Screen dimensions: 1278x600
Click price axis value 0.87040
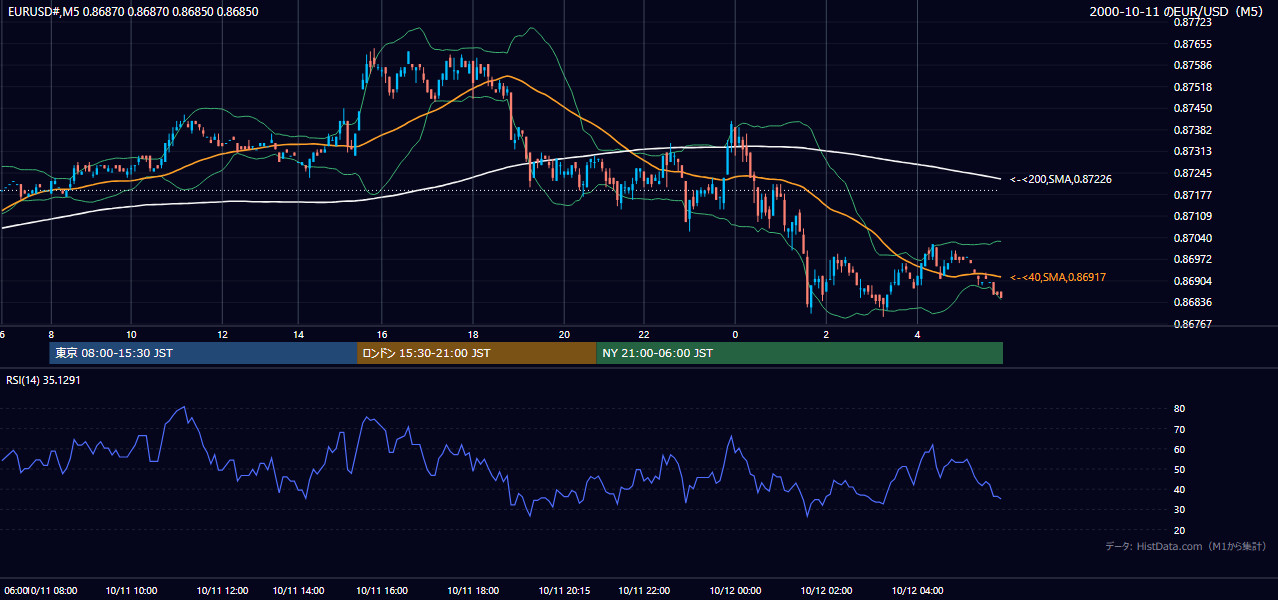[x=1192, y=238]
